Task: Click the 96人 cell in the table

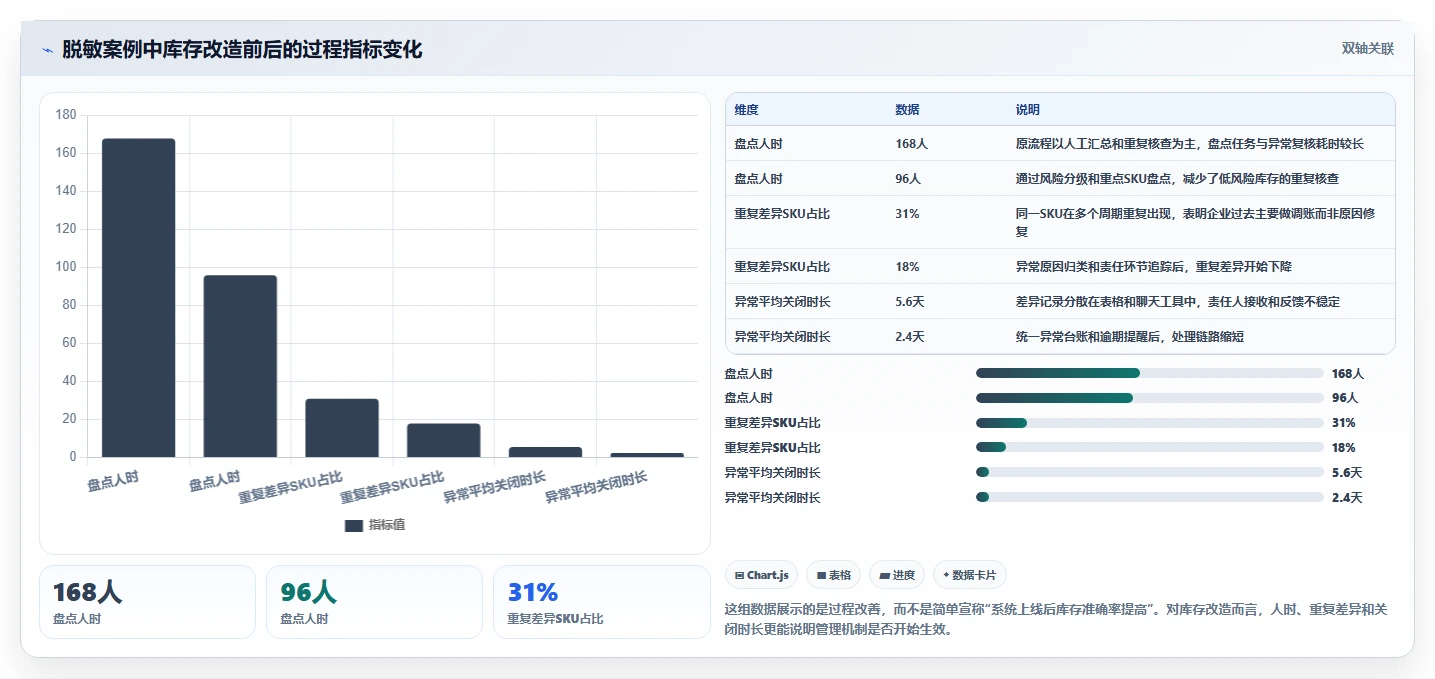Action: coord(908,179)
